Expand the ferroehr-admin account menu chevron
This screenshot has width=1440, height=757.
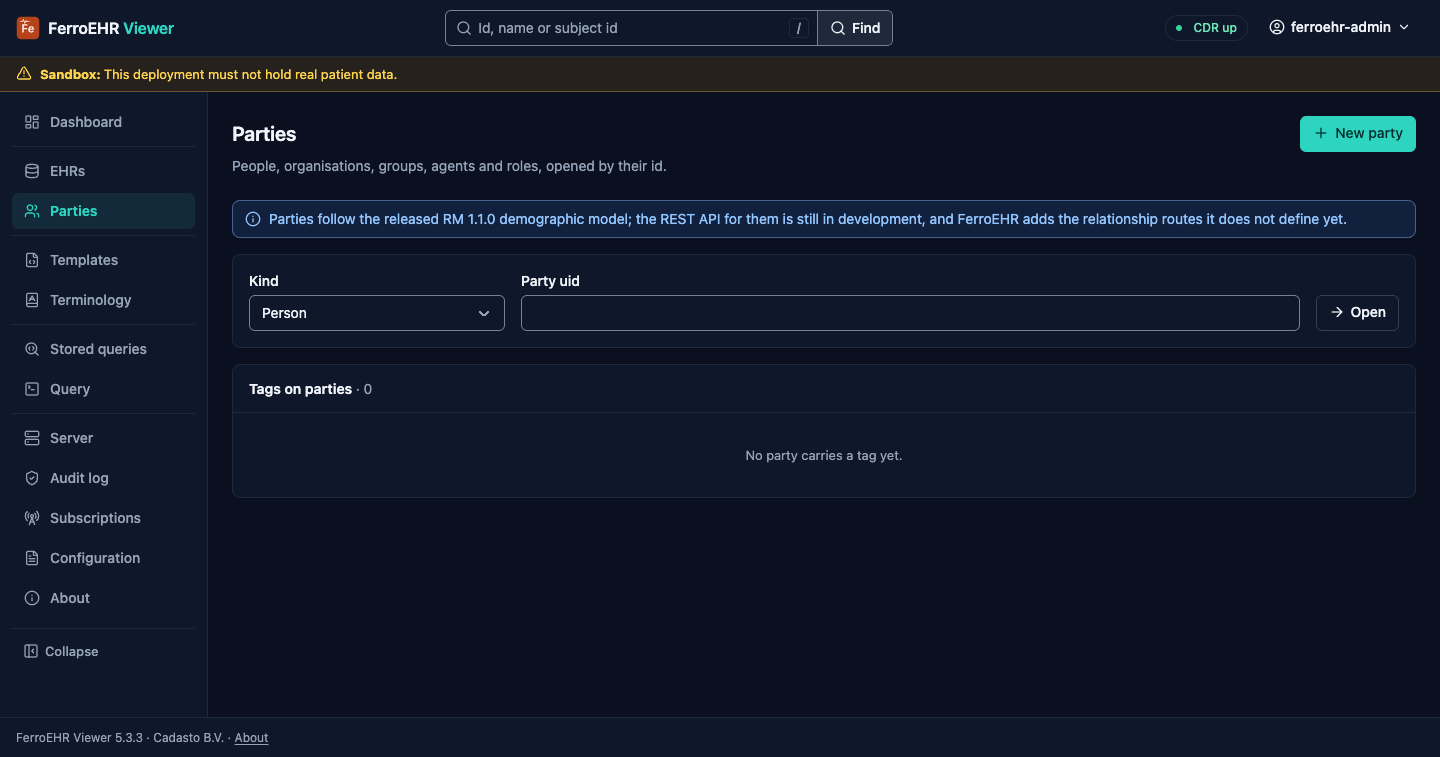1404,28
